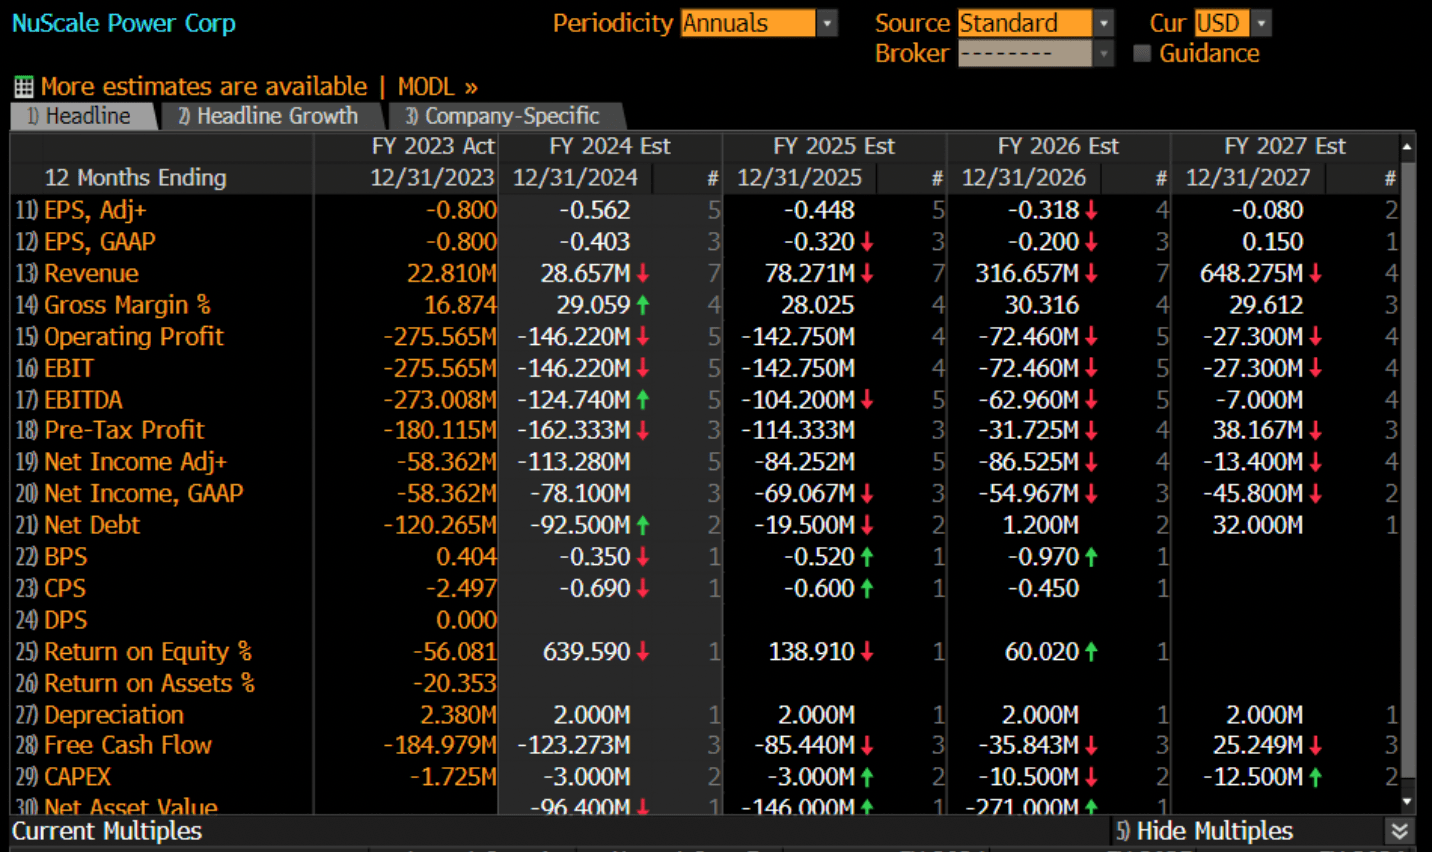
Task: Click the scrollbar down arrow
Action: click(1407, 801)
